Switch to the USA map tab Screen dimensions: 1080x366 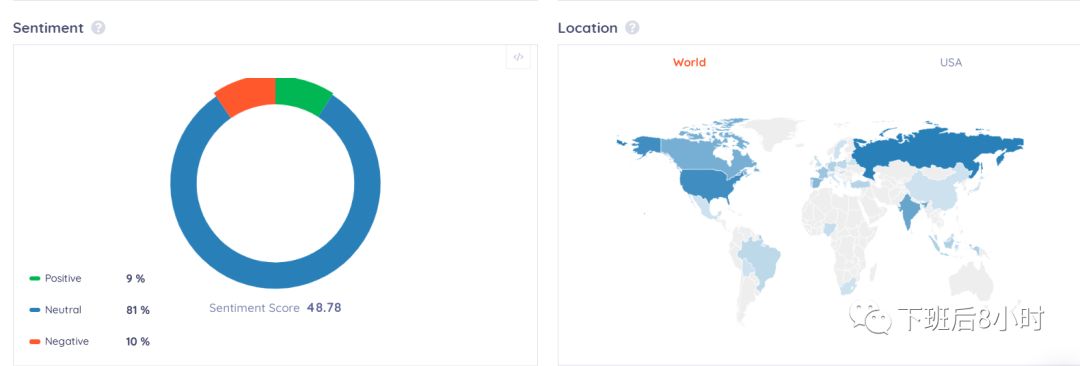[951, 62]
